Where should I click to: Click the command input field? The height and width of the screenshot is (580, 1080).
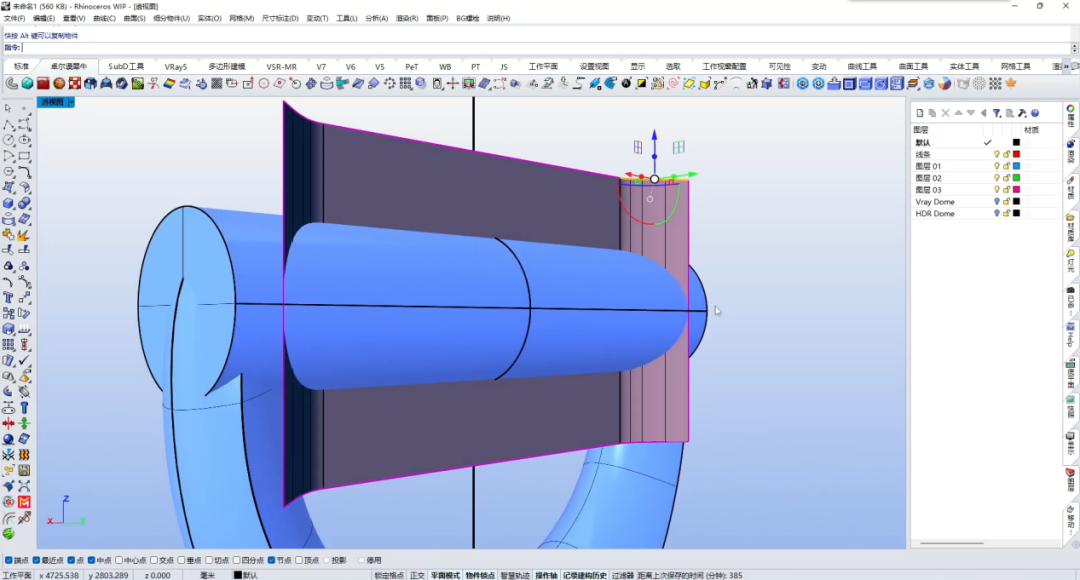click(546, 48)
